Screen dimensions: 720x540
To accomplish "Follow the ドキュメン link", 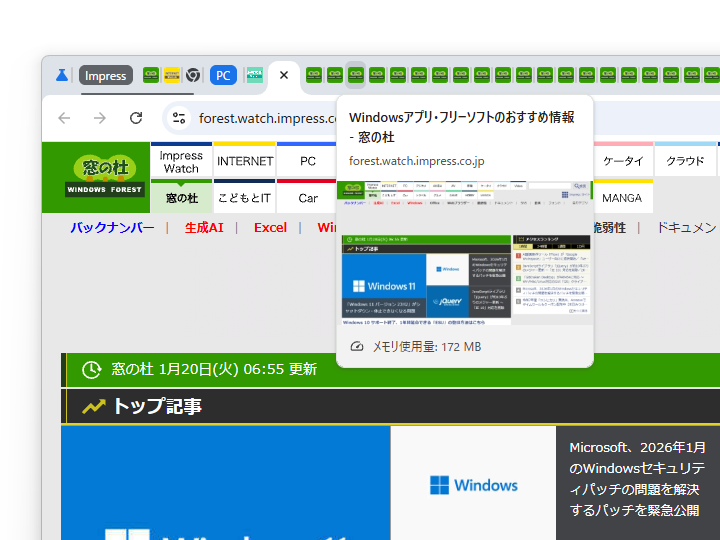I will click(x=687, y=227).
